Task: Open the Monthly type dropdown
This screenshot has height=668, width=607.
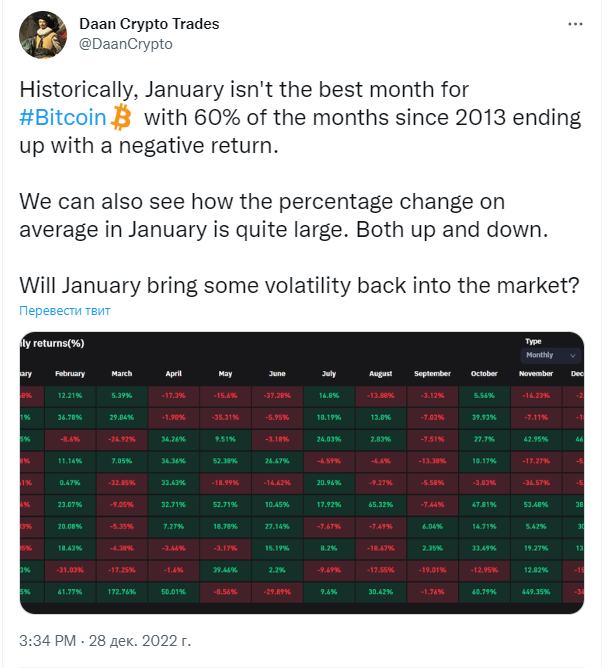Action: (549, 355)
